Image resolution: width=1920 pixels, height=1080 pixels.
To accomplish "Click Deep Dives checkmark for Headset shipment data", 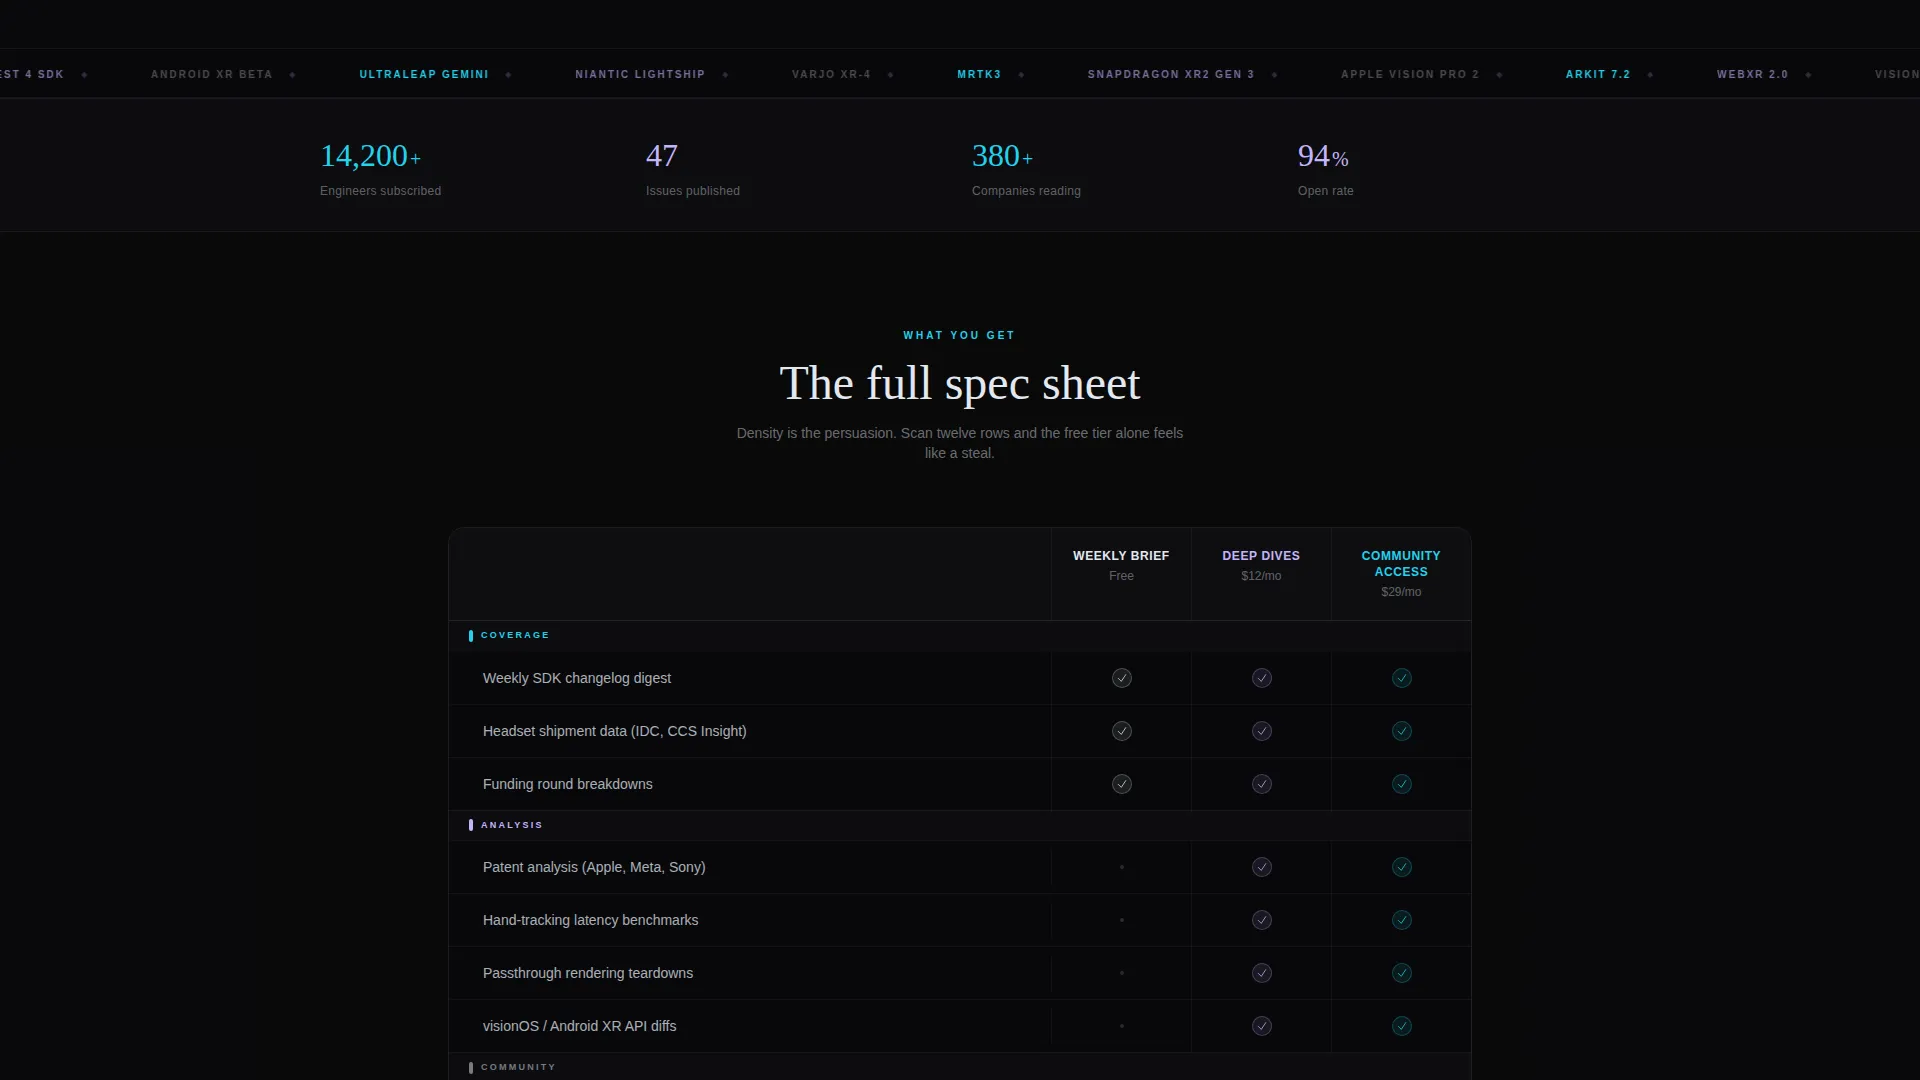I will (1261, 731).
